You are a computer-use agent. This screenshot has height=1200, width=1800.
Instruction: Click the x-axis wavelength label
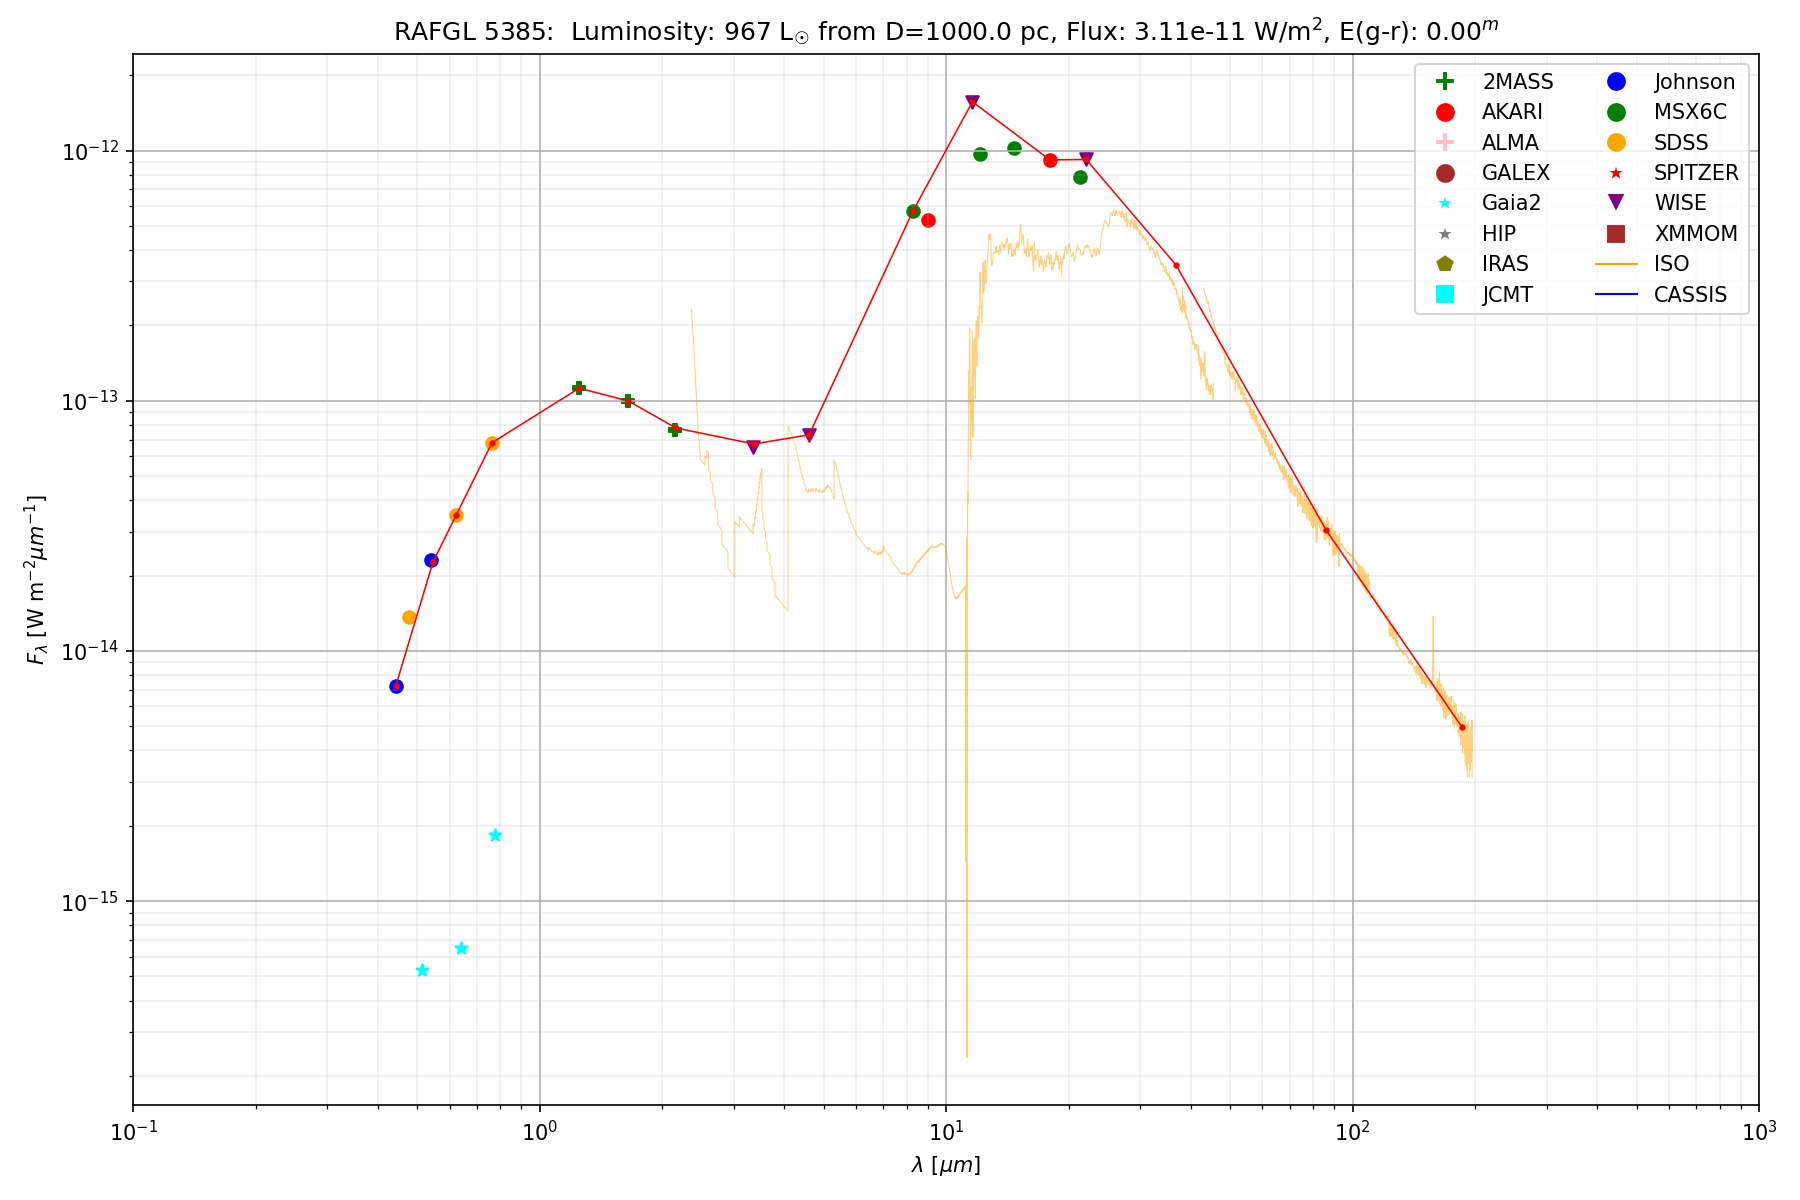(945, 1165)
